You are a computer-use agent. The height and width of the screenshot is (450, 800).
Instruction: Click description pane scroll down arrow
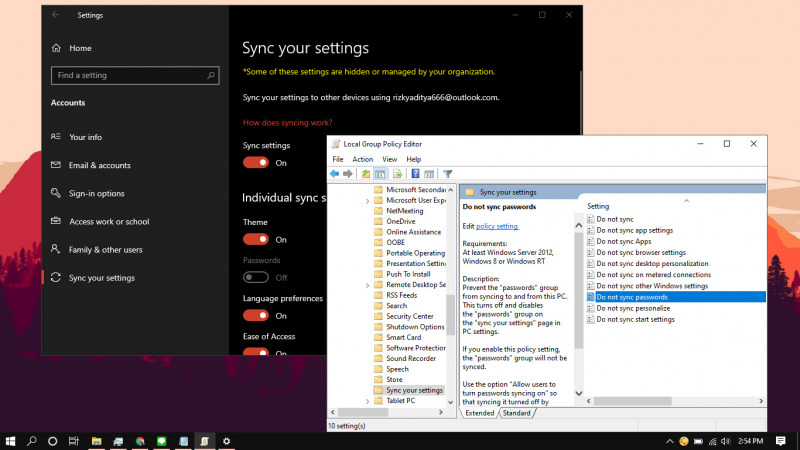pyautogui.click(x=579, y=393)
